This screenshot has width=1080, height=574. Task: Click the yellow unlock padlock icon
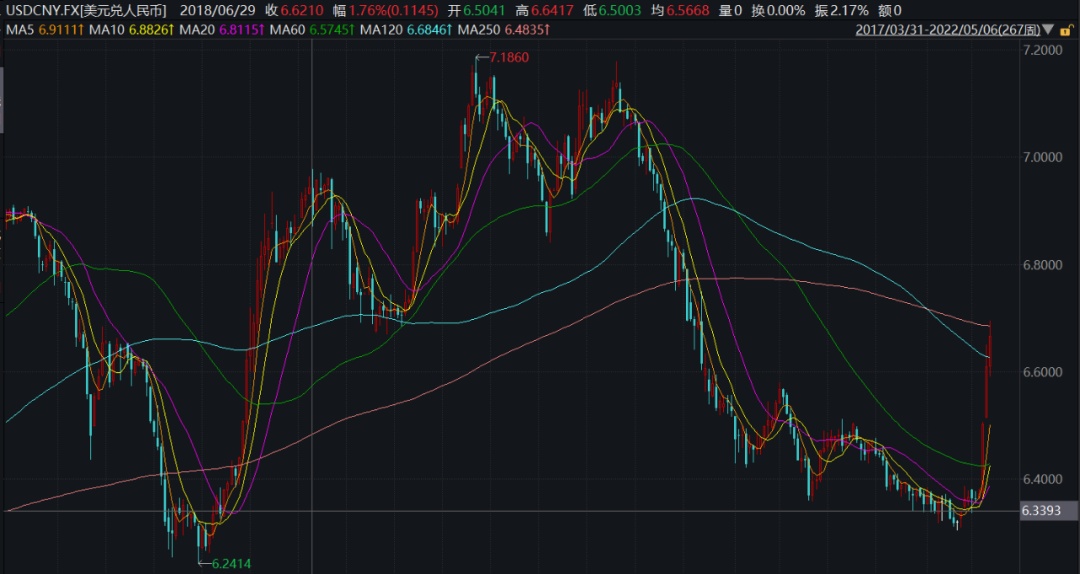point(1068,30)
